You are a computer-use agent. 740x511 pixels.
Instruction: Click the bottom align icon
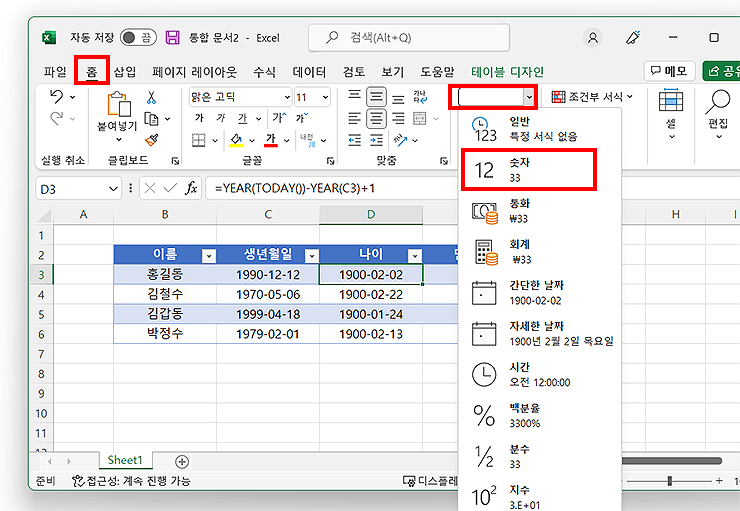pos(398,99)
